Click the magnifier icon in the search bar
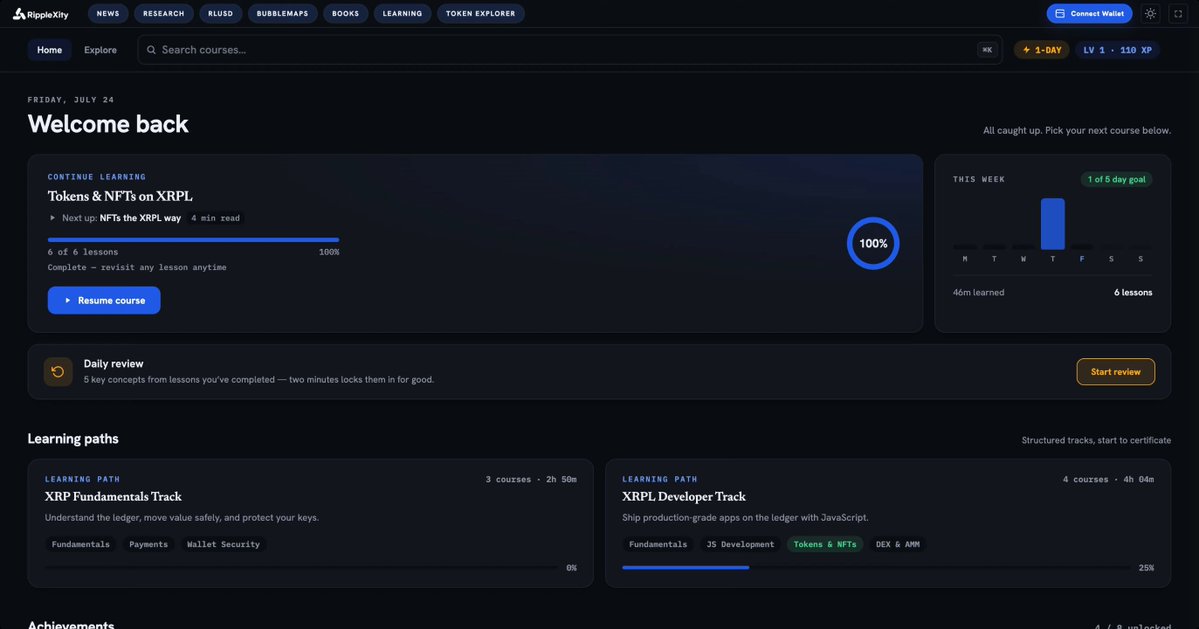Screen dimensions: 1199x629 [151, 50]
